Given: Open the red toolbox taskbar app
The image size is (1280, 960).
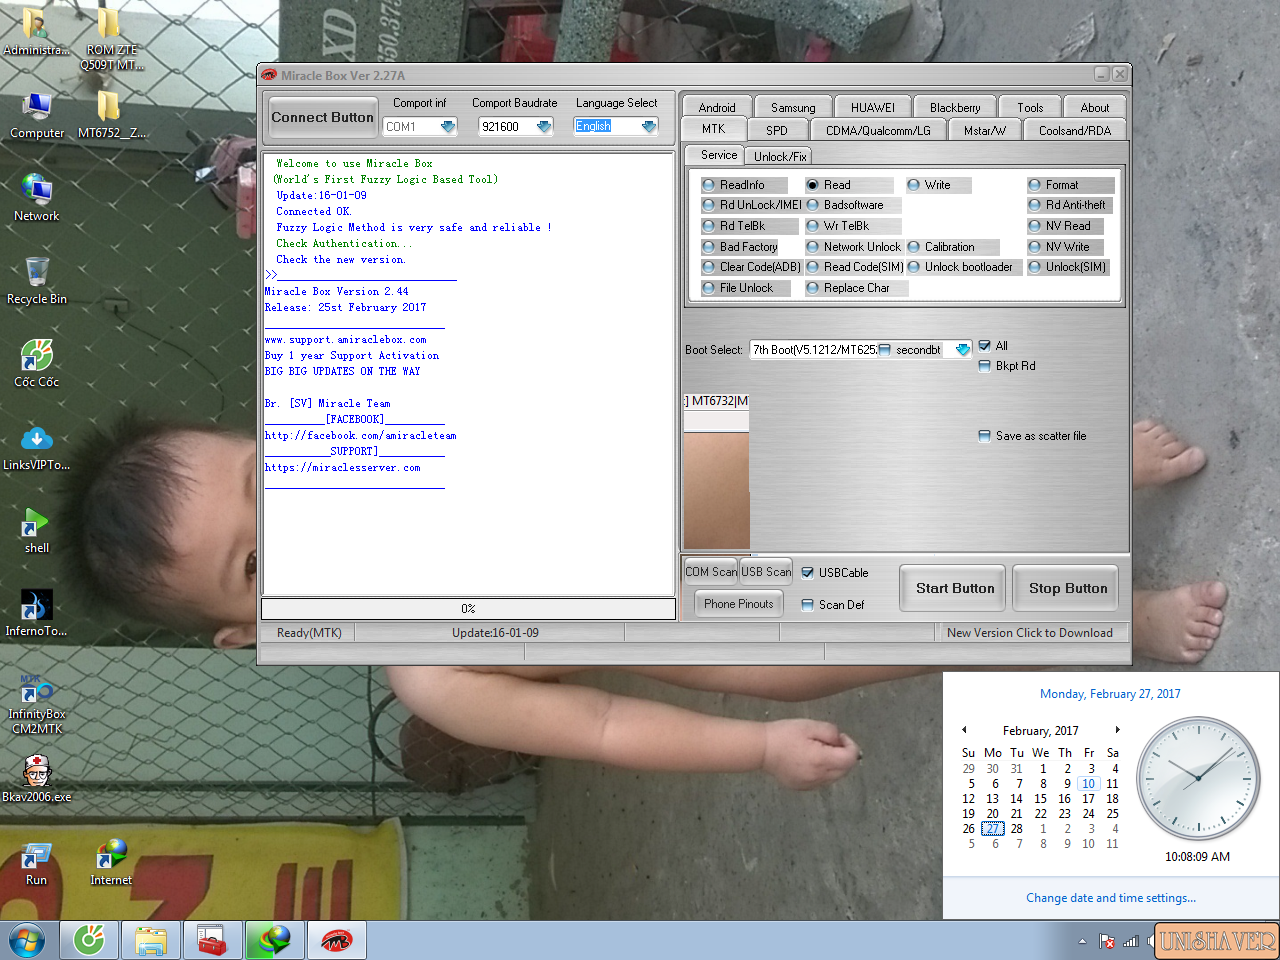Looking at the screenshot, I should pos(212,940).
